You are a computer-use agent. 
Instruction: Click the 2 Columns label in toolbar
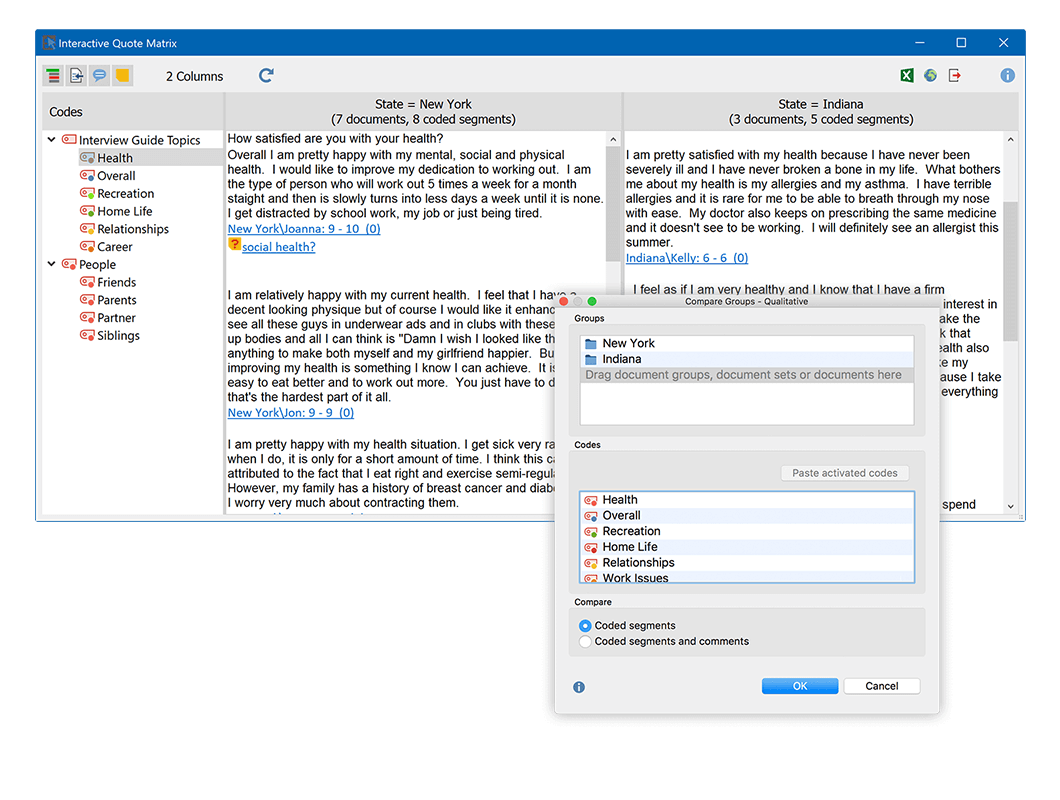(x=194, y=76)
